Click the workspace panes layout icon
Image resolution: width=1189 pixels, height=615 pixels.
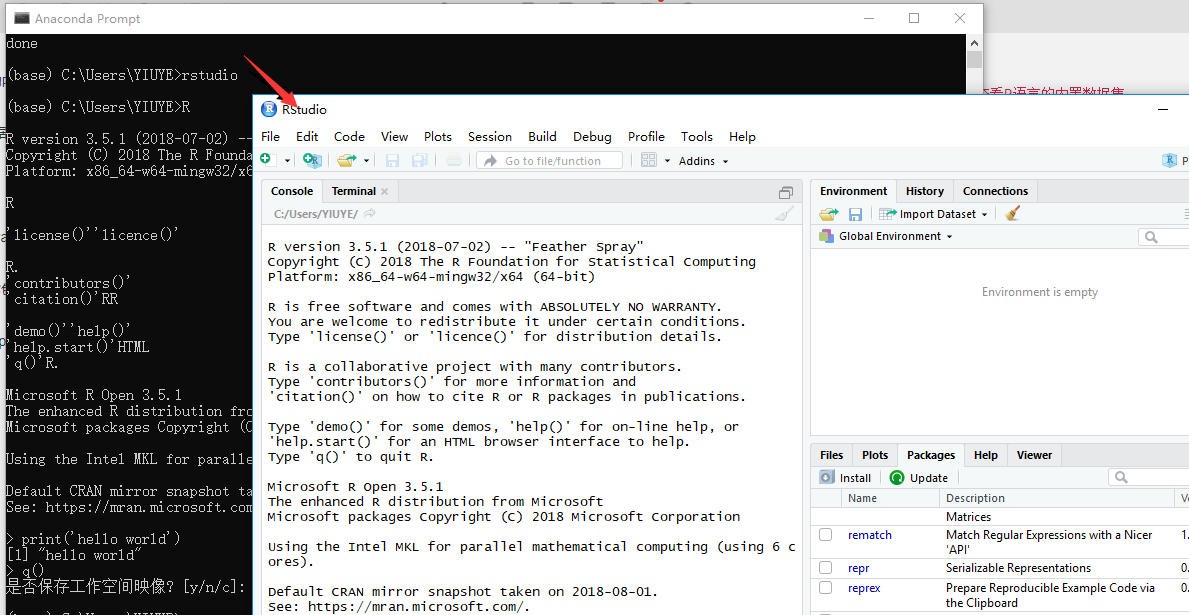pyautogui.click(x=648, y=160)
